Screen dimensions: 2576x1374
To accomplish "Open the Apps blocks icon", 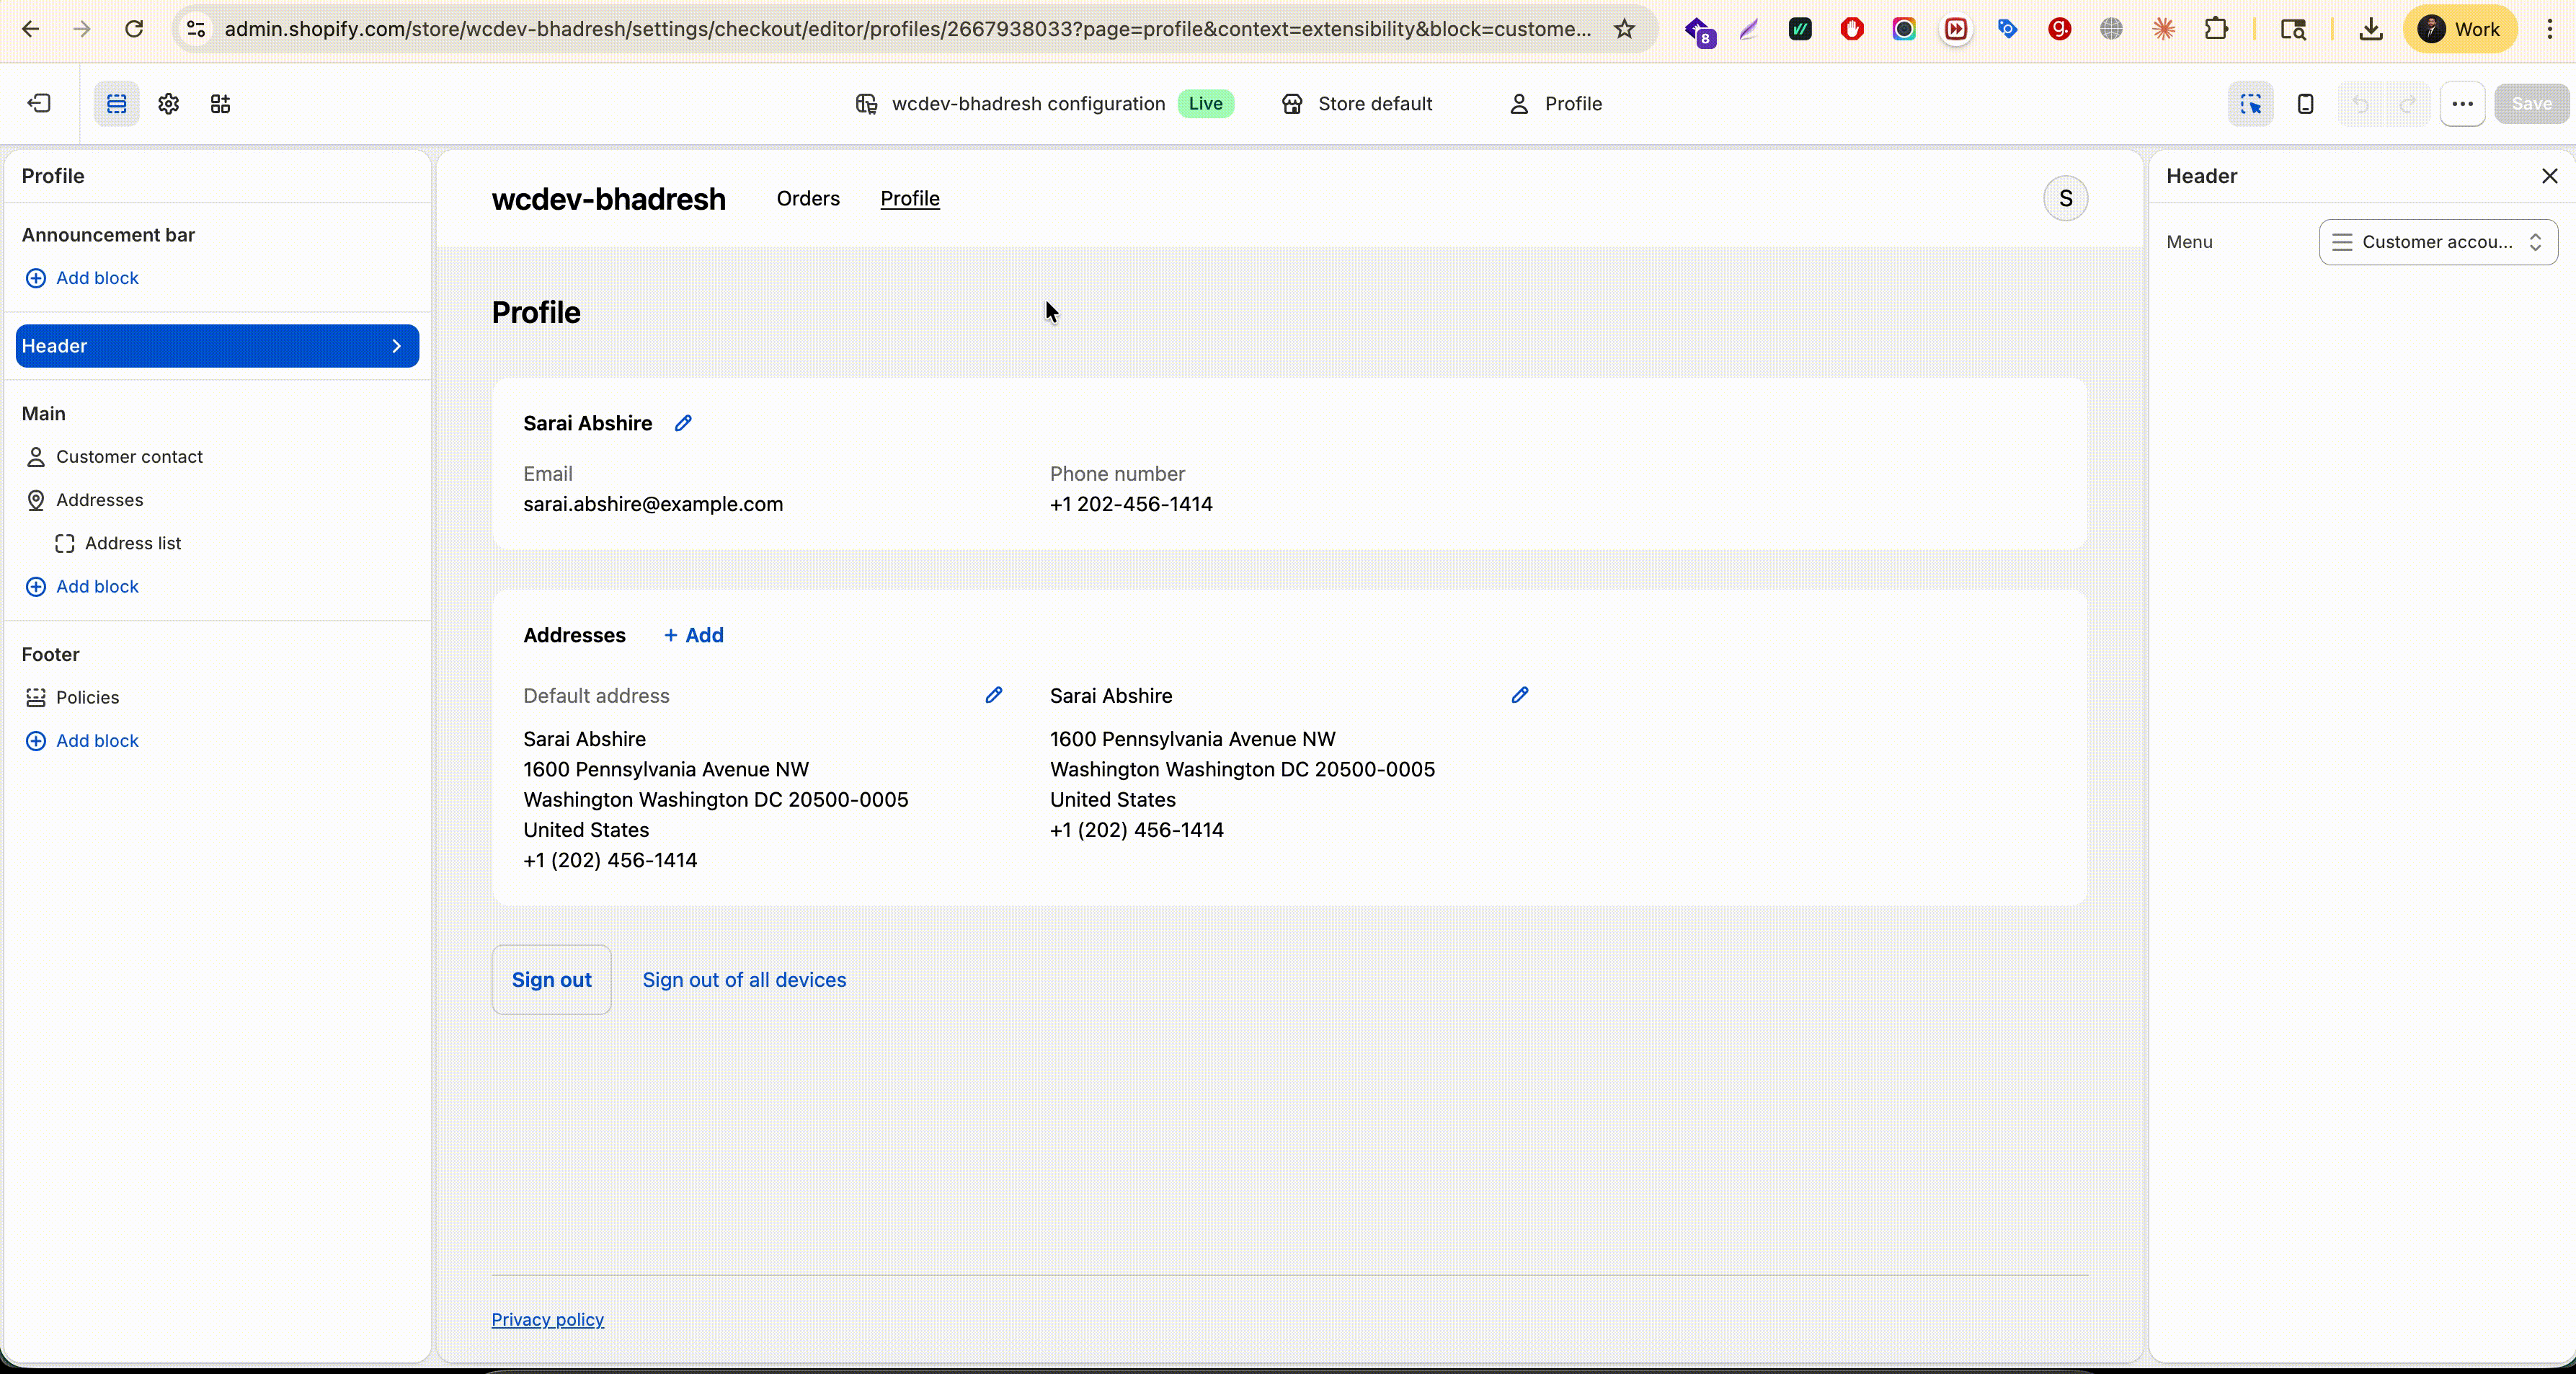I will coord(221,103).
